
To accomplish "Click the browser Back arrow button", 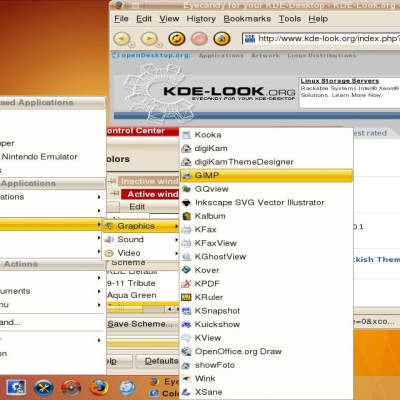I will [122, 39].
